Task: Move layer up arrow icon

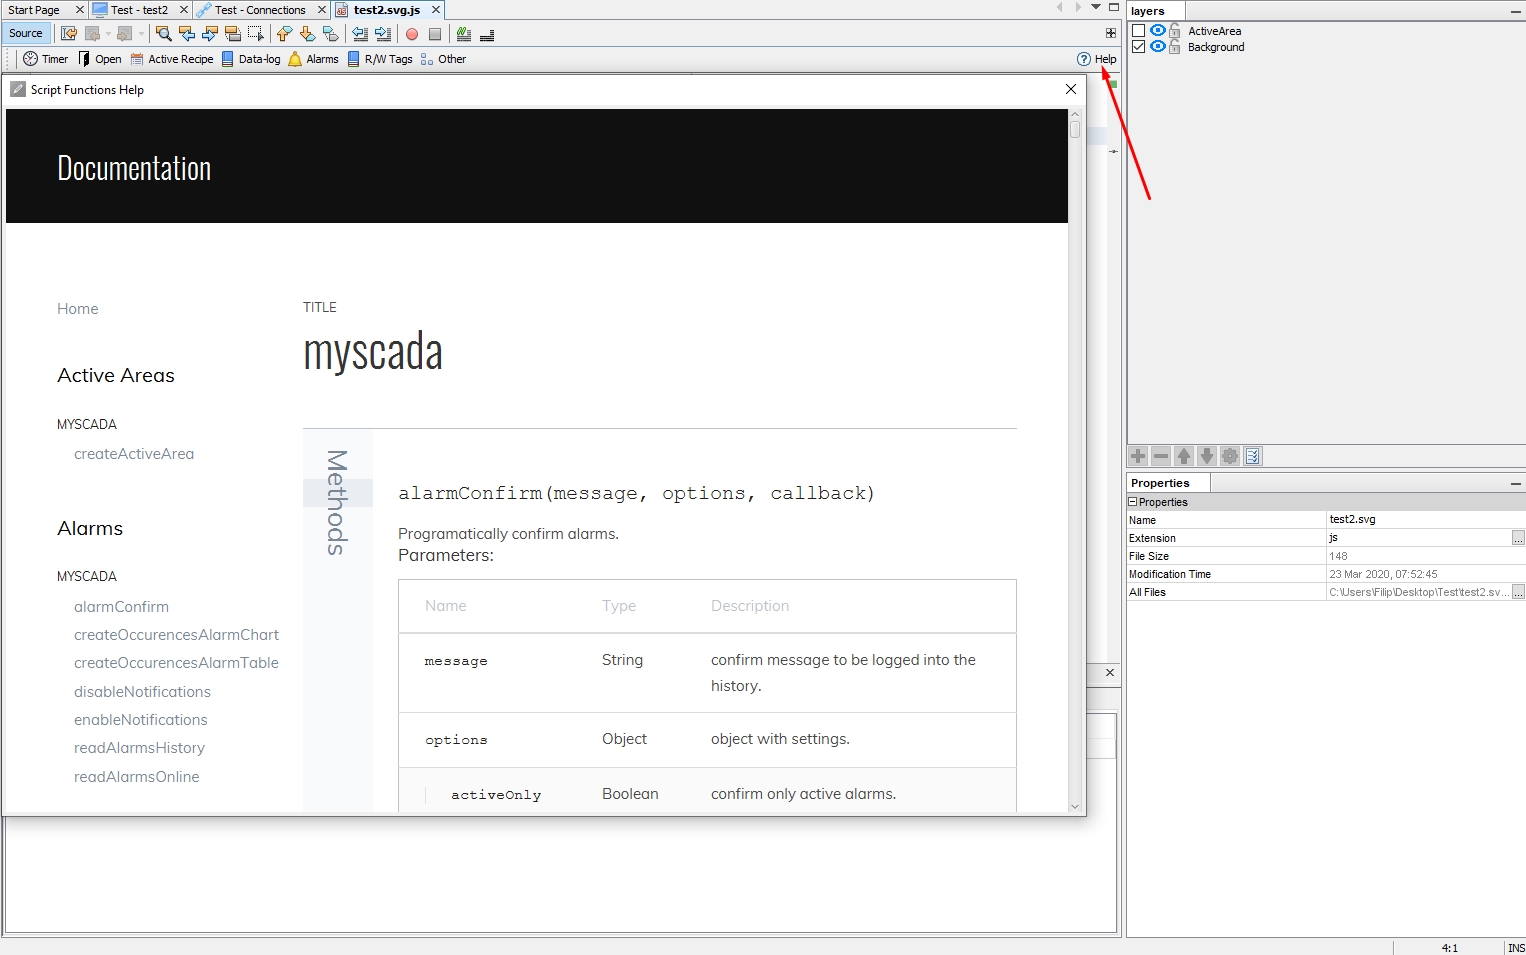Action: (1184, 456)
